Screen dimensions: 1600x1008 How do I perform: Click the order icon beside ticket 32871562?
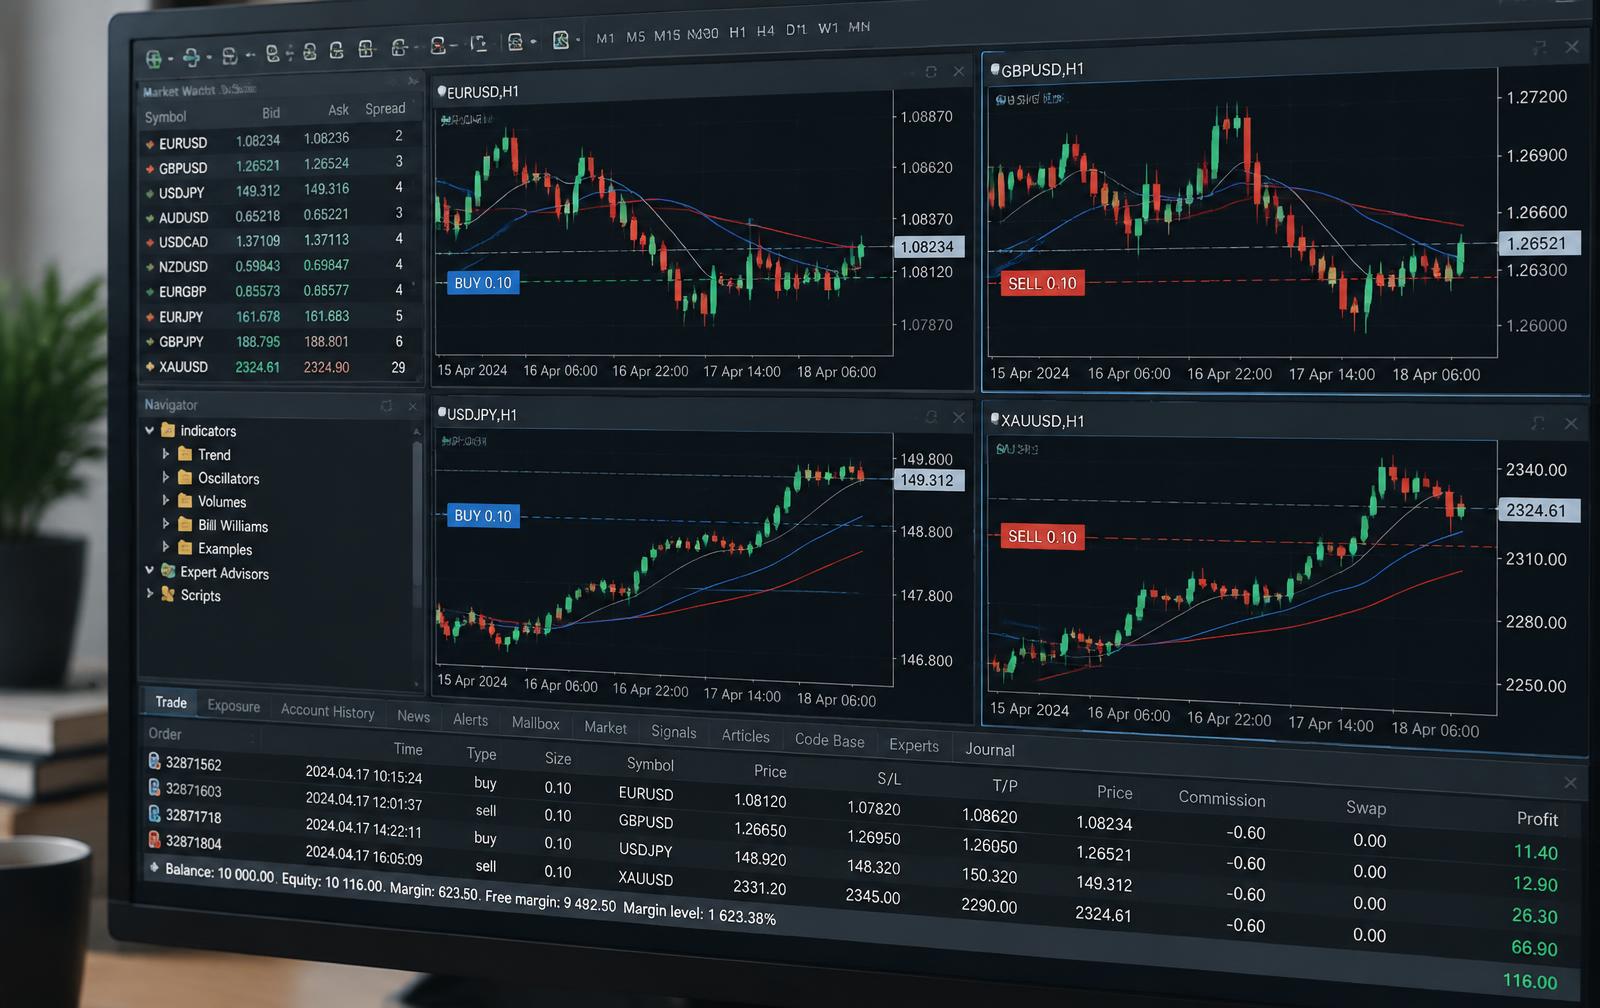pyautogui.click(x=155, y=761)
